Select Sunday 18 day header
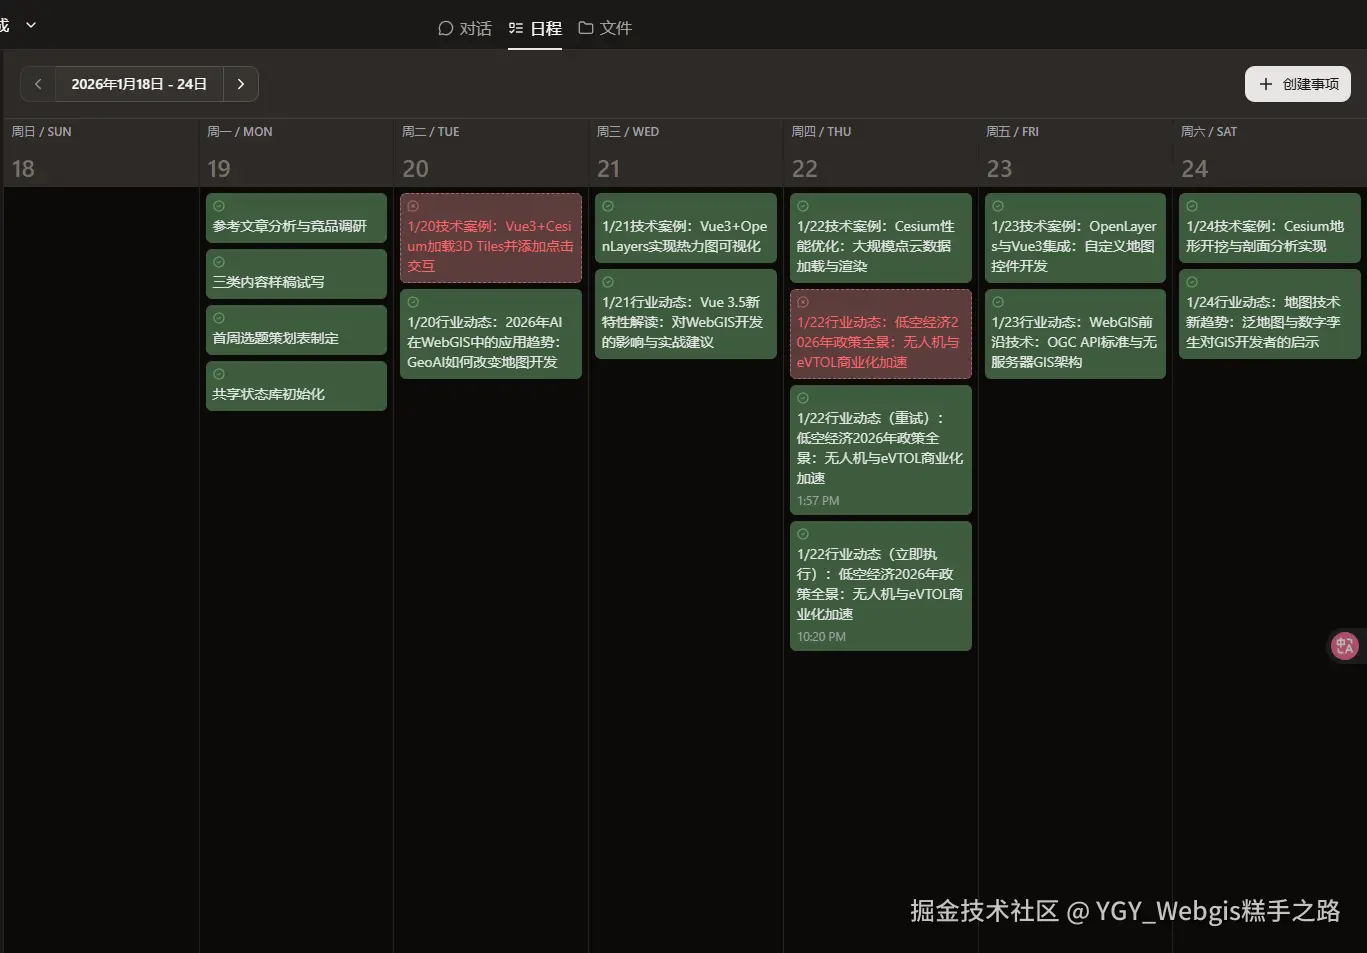Screen dimensions: 1367x953 [x=101, y=153]
